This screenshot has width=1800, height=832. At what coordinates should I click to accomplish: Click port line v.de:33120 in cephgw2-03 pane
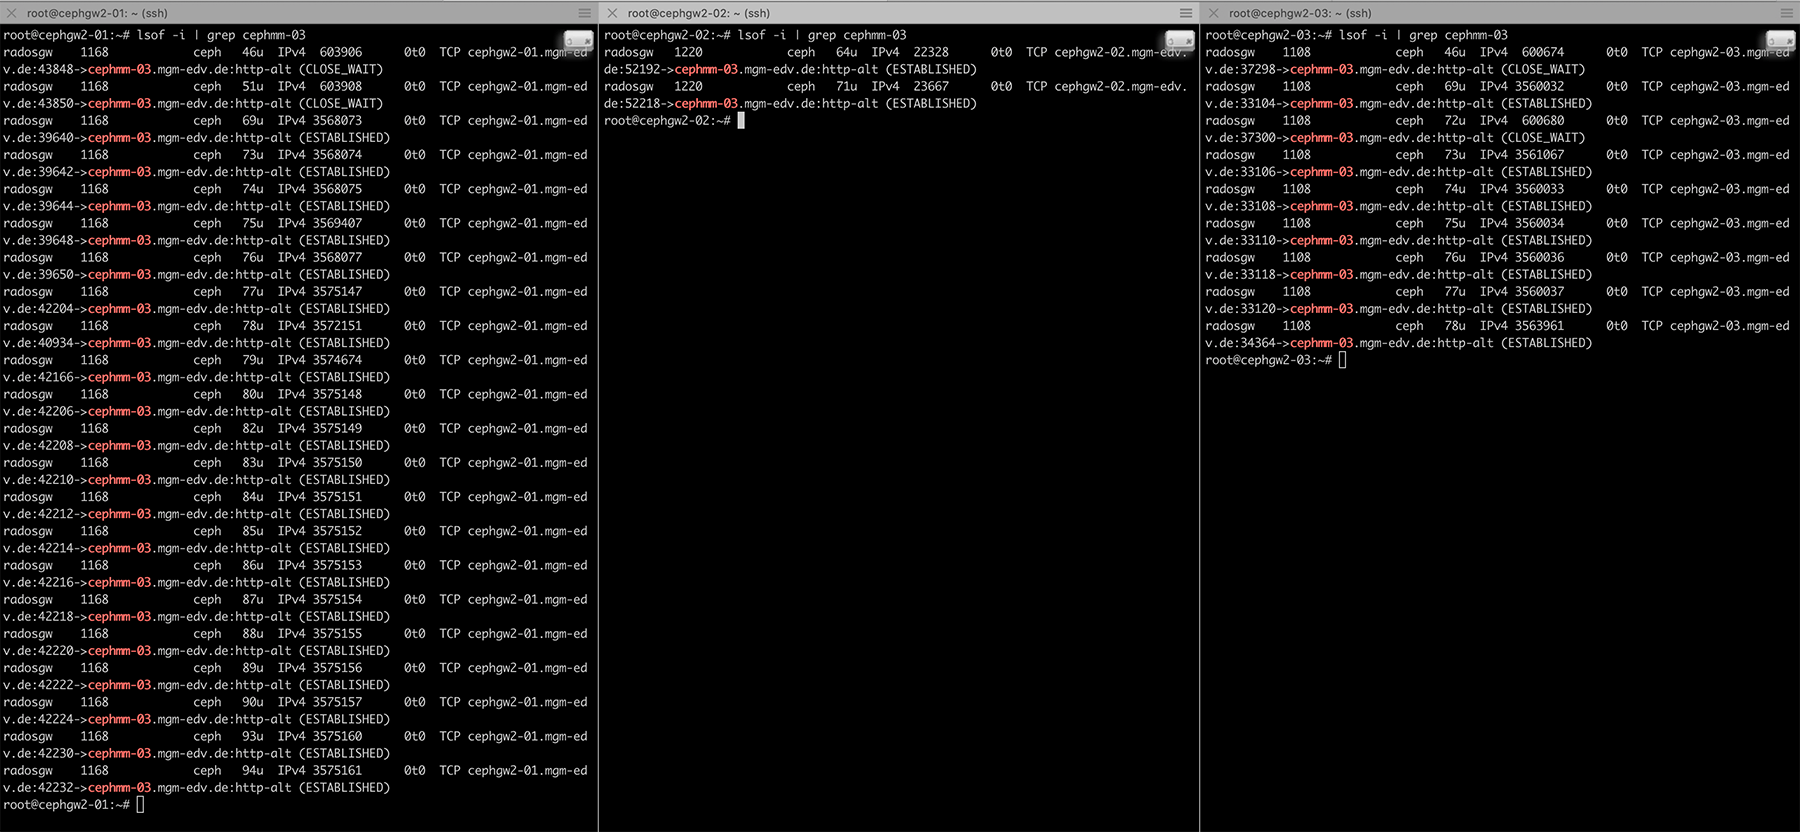coord(1398,309)
